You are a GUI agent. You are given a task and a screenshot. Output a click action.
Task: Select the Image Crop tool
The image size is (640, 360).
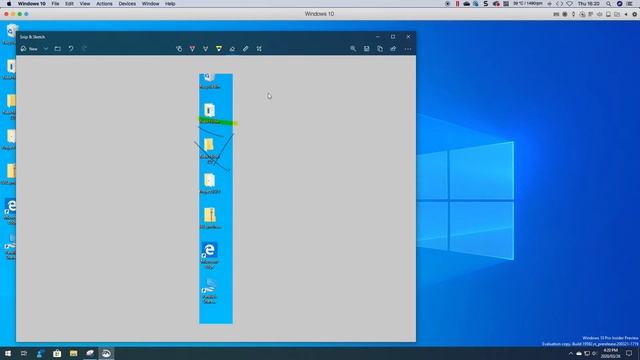[x=259, y=49]
